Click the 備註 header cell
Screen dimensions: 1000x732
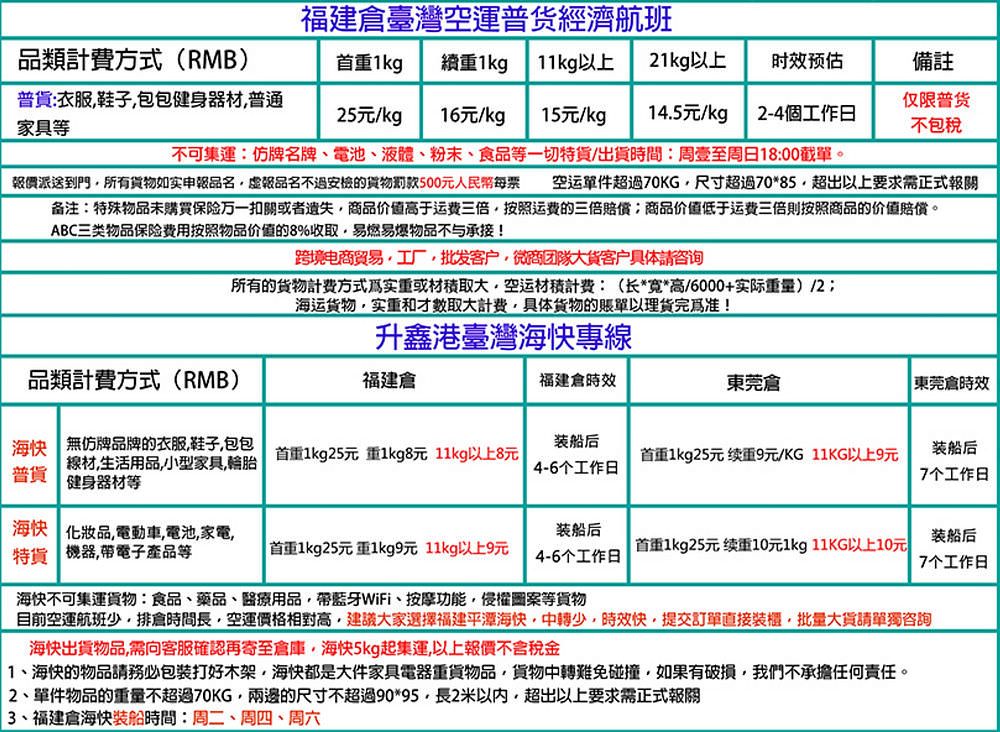pyautogui.click(x=933, y=61)
